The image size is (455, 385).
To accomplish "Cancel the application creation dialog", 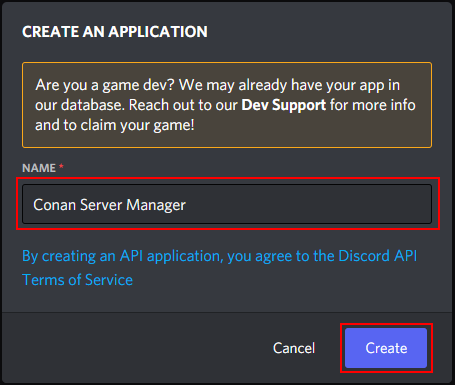I will click(294, 348).
